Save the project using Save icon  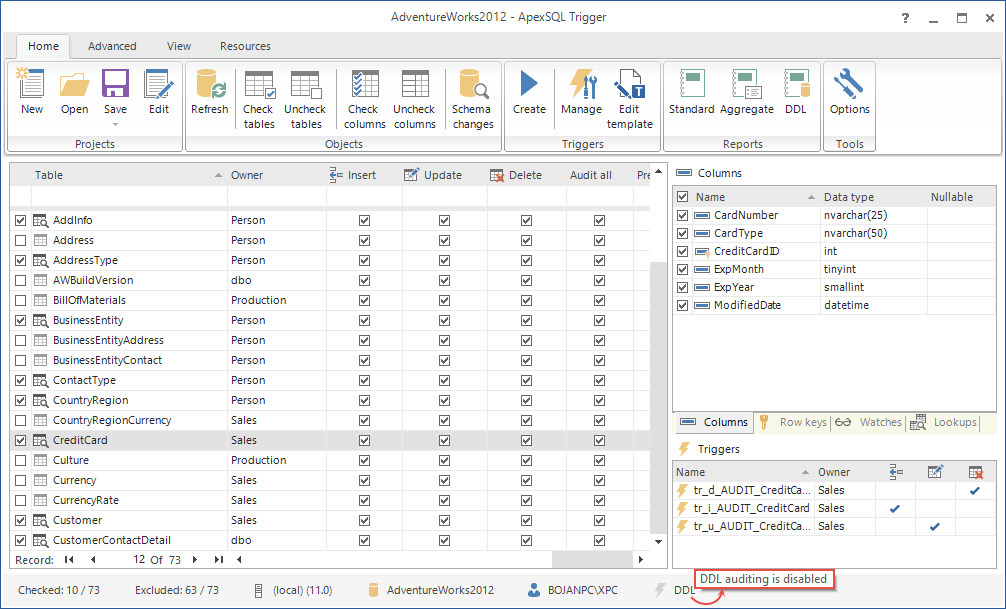pos(115,84)
